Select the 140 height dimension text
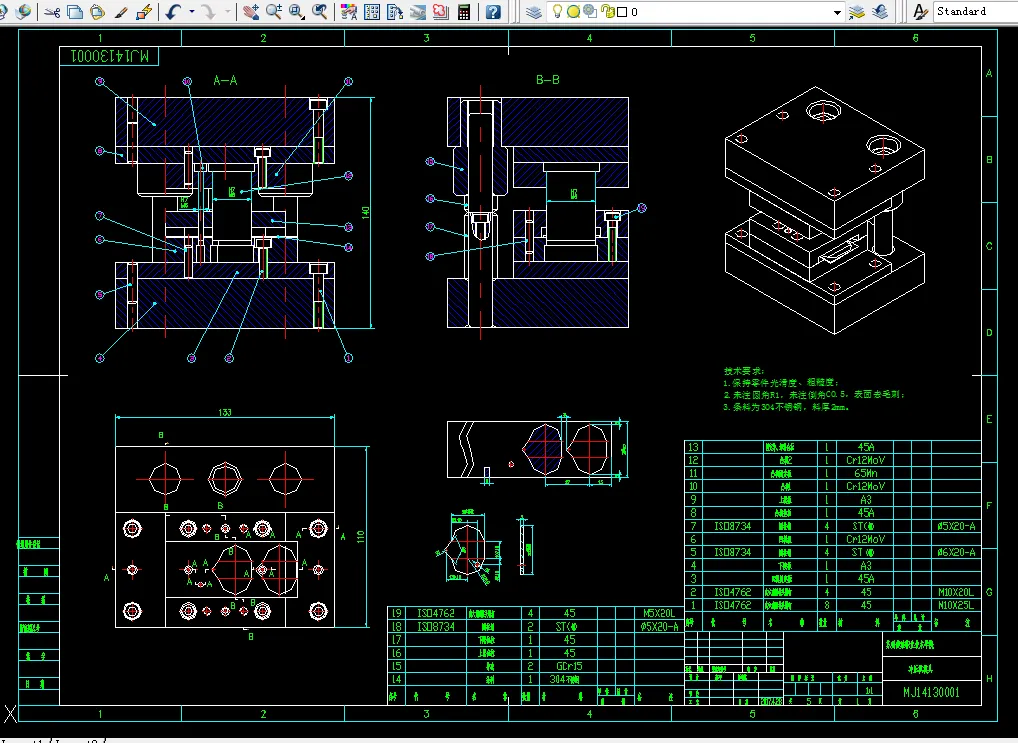1018x743 pixels. tap(366, 212)
